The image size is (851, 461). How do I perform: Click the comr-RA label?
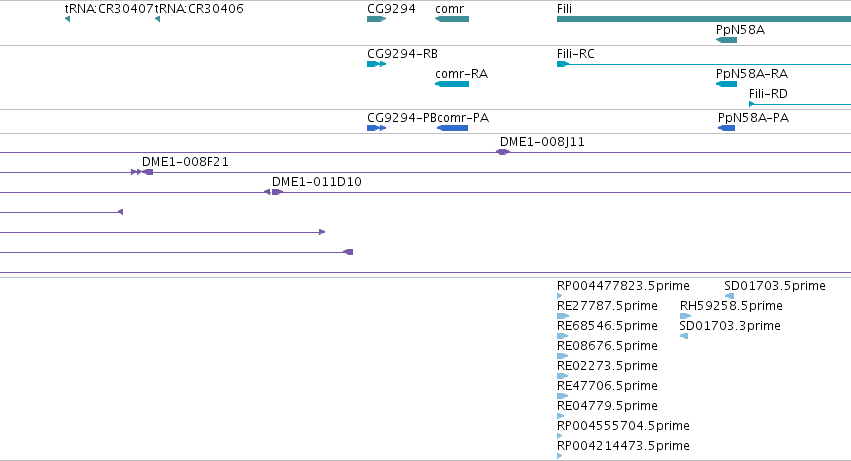tap(461, 74)
